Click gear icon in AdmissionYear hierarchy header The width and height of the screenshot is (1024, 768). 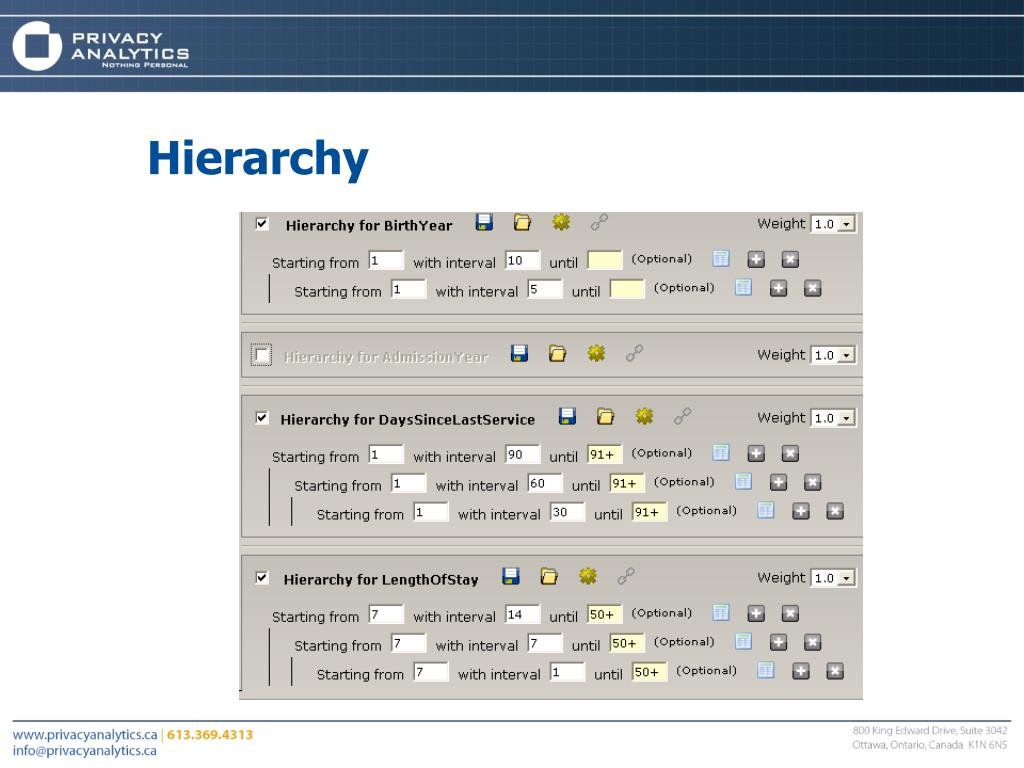596,353
